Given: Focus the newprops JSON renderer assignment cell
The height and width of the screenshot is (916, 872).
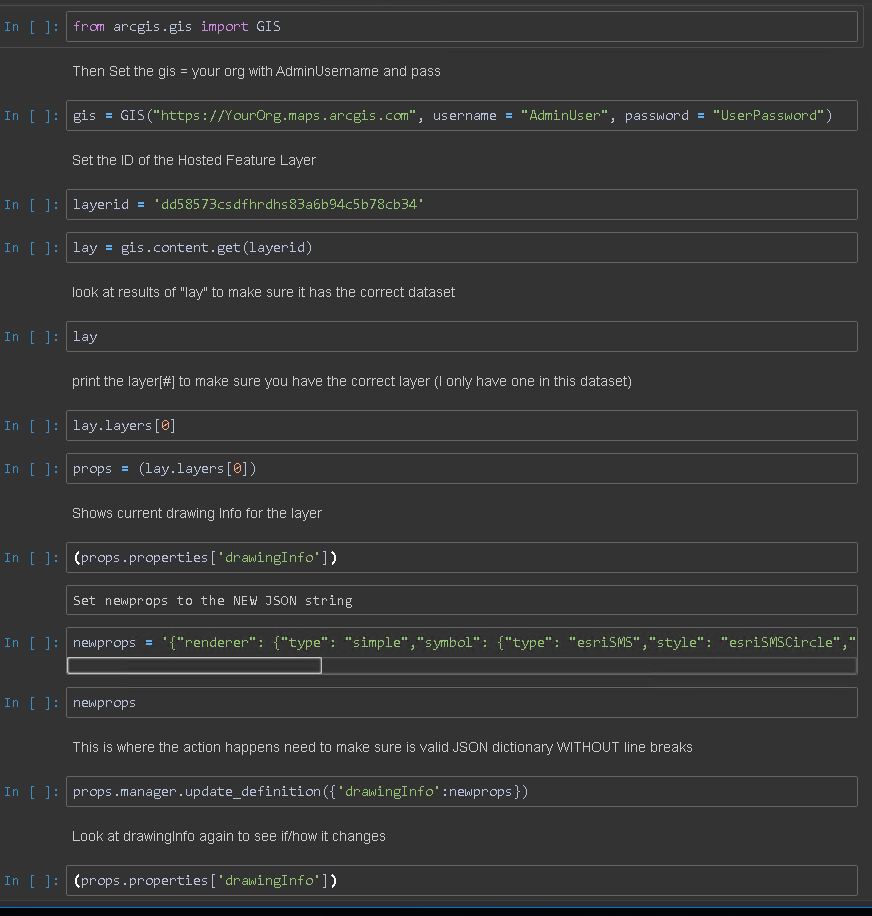Looking at the screenshot, I should click(x=462, y=642).
